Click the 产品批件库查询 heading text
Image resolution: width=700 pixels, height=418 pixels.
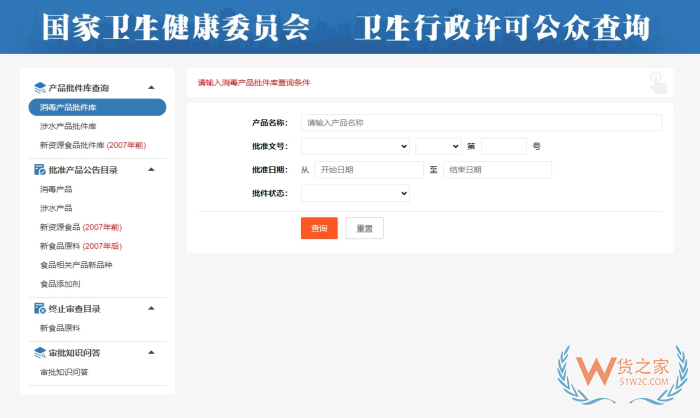pos(79,88)
